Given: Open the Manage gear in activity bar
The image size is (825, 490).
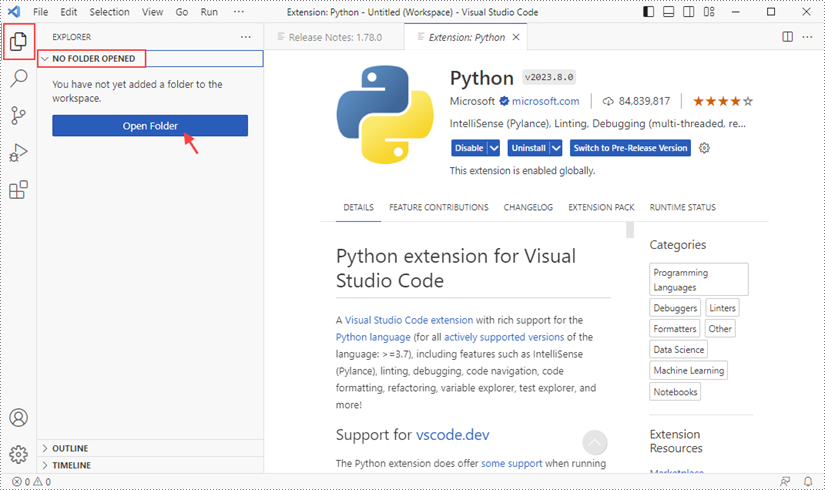Looking at the screenshot, I should (18, 454).
